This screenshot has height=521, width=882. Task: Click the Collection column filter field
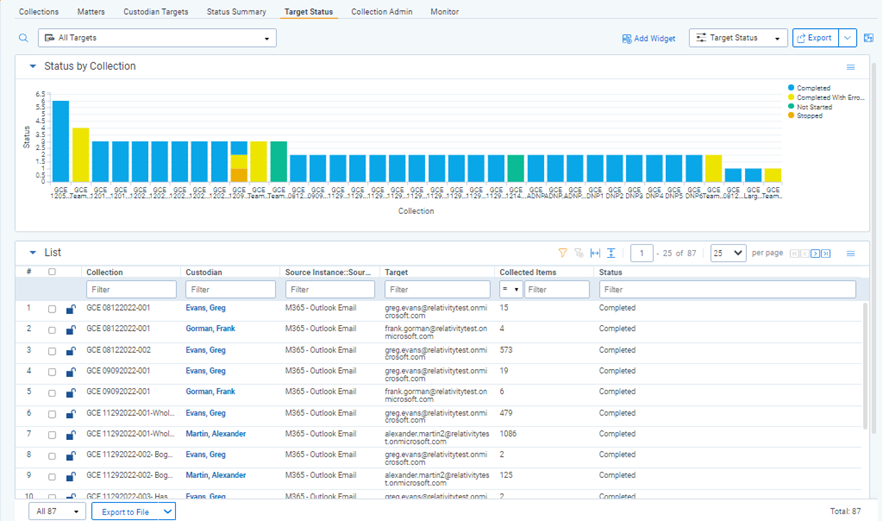pos(131,289)
